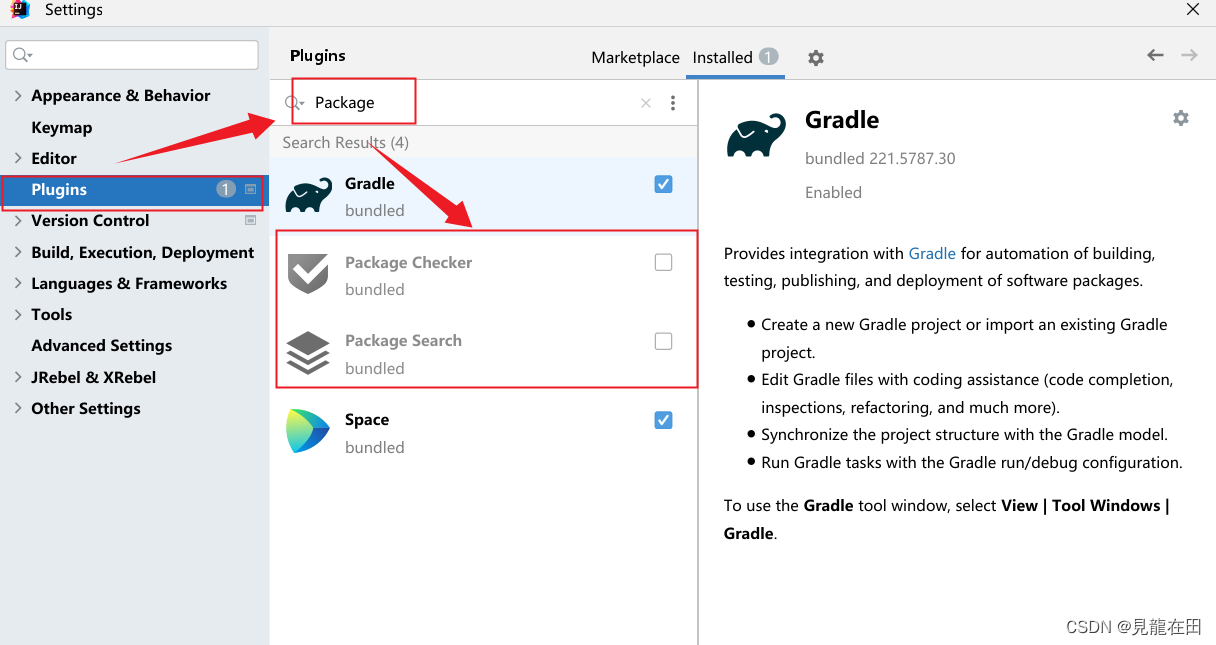Image resolution: width=1216 pixels, height=645 pixels.
Task: Close the Settings dialog window
Action: (x=1192, y=9)
